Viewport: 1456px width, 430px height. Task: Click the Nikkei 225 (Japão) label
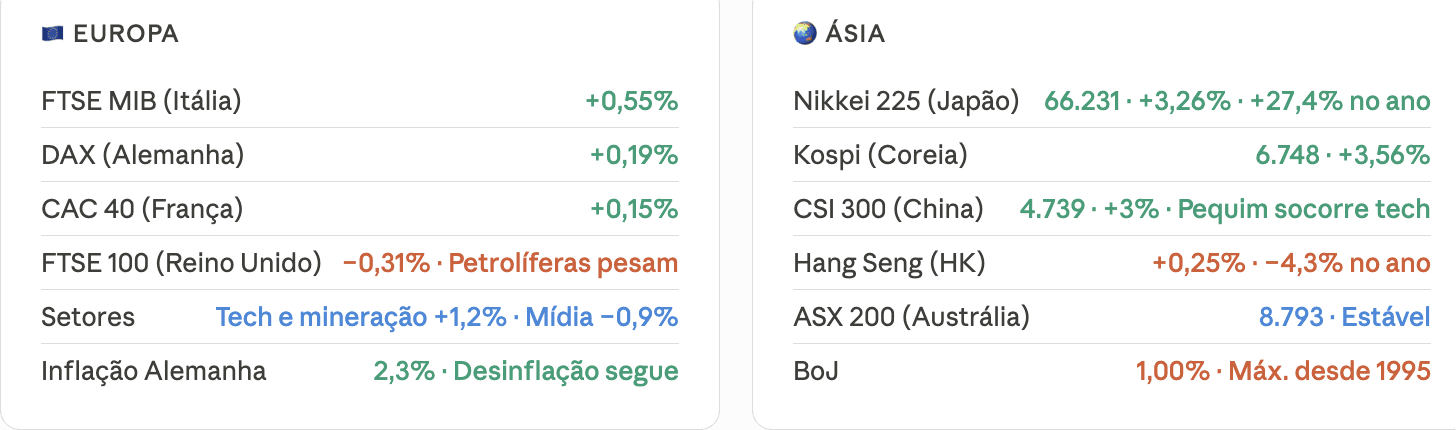pyautogui.click(x=906, y=101)
